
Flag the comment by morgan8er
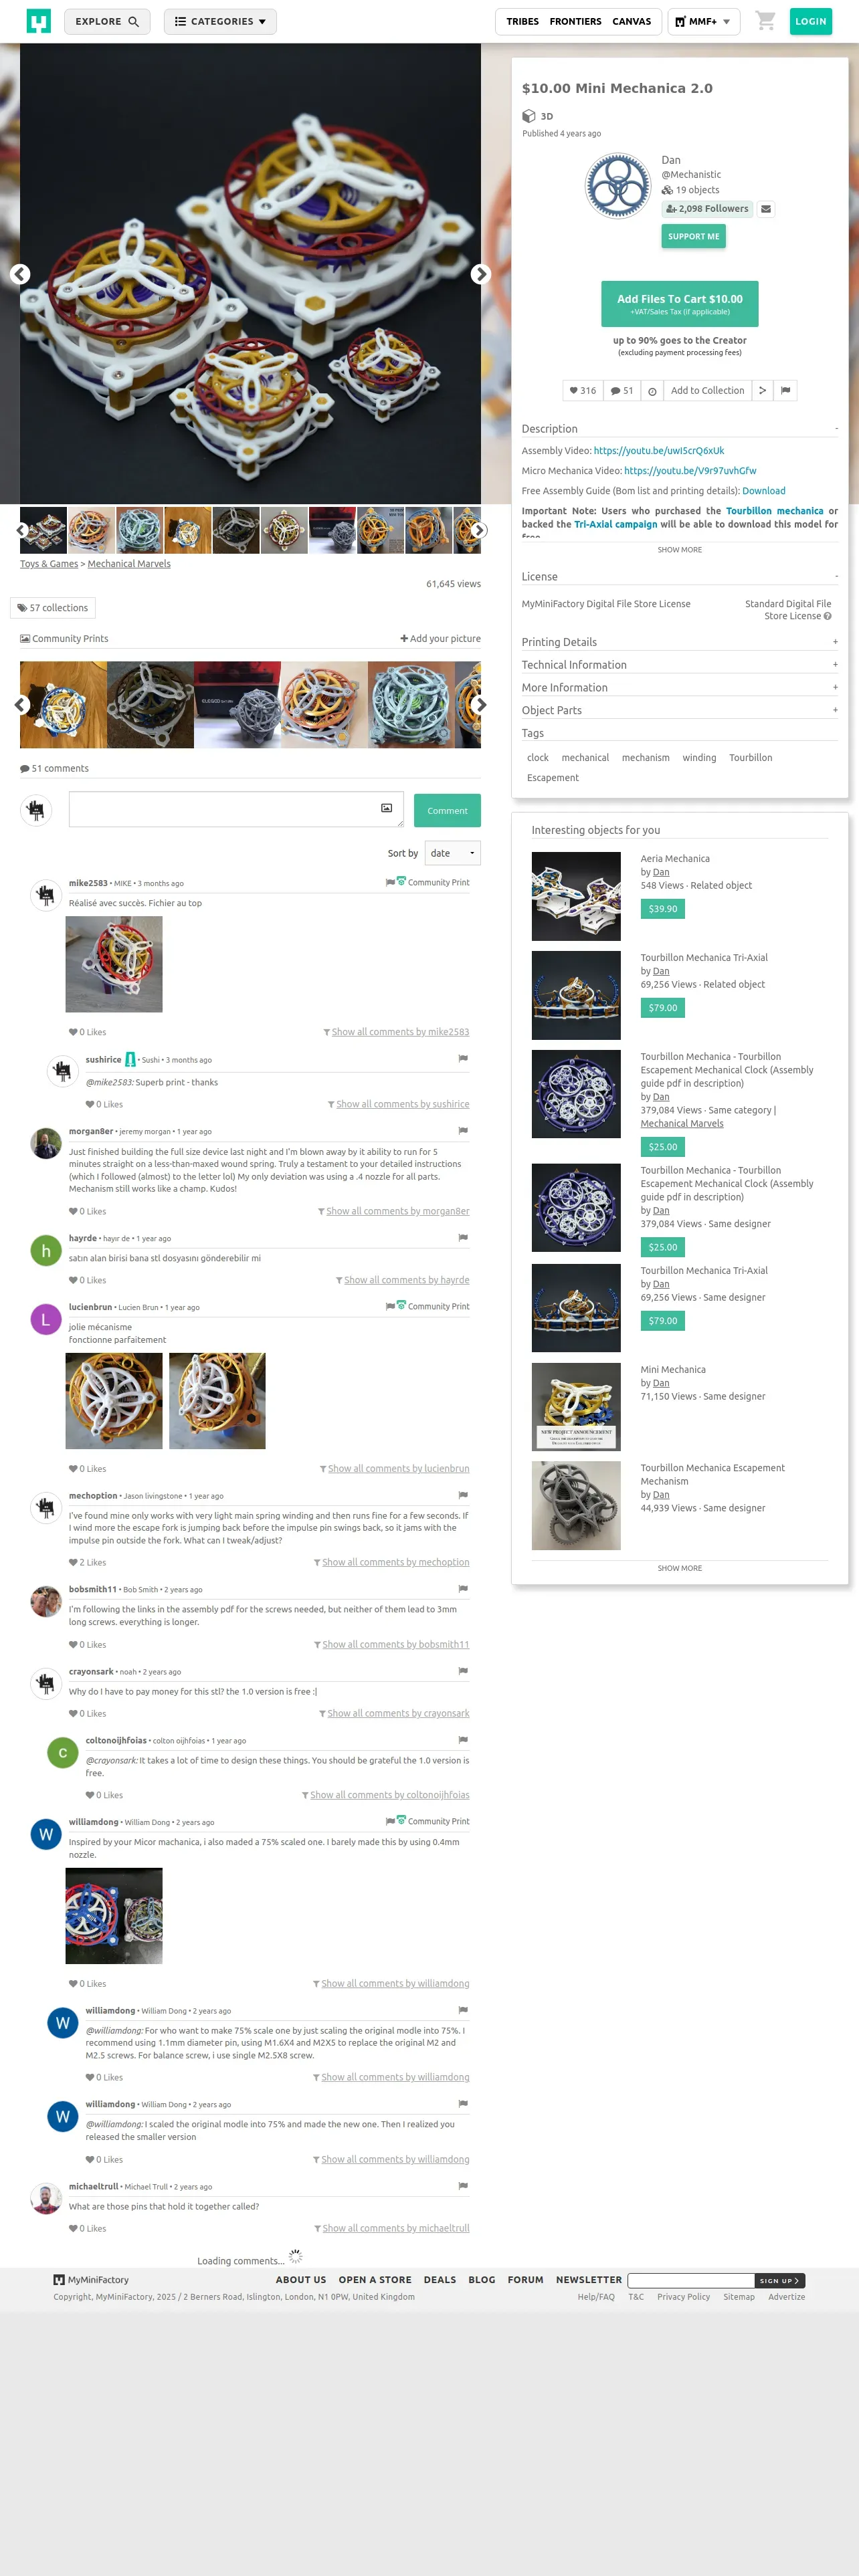click(463, 1130)
